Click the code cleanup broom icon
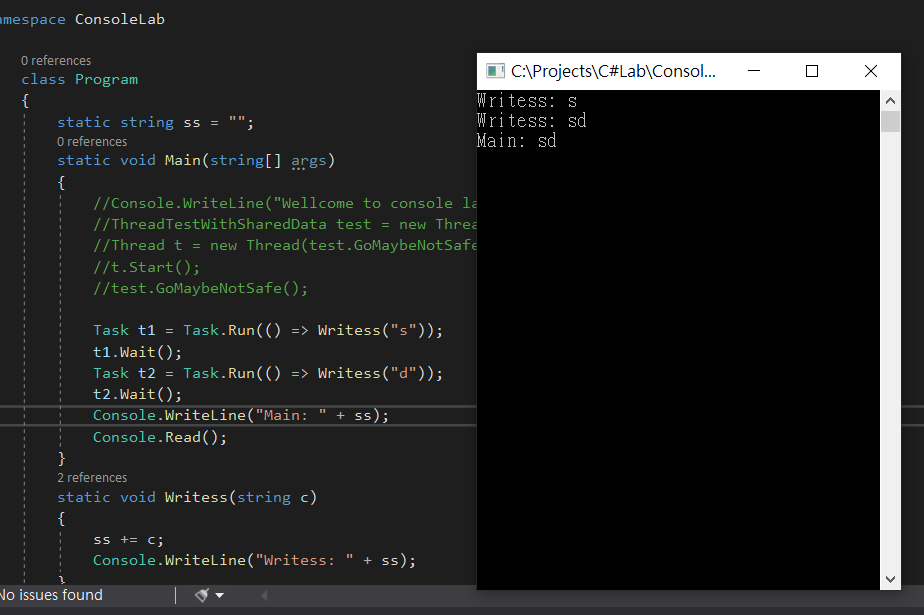Viewport: 924px width, 615px height. click(202, 596)
